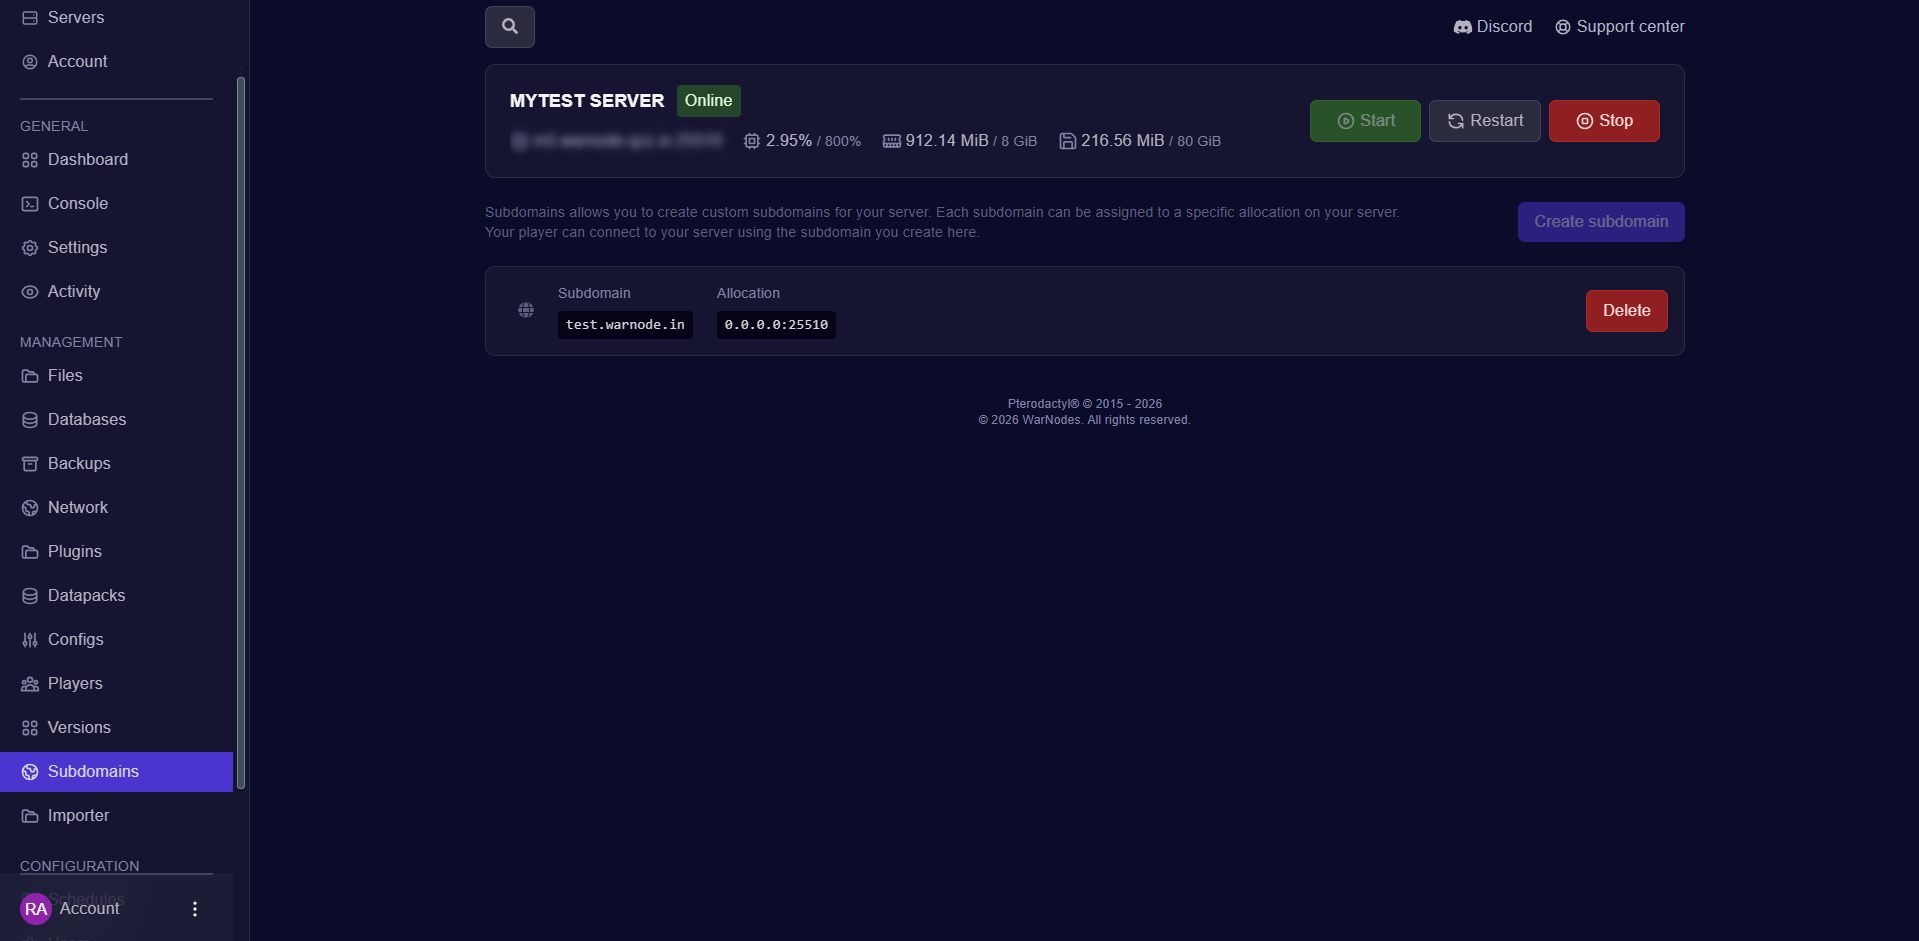The height and width of the screenshot is (941, 1919).
Task: Open the Versions page
Action: pos(116,728)
